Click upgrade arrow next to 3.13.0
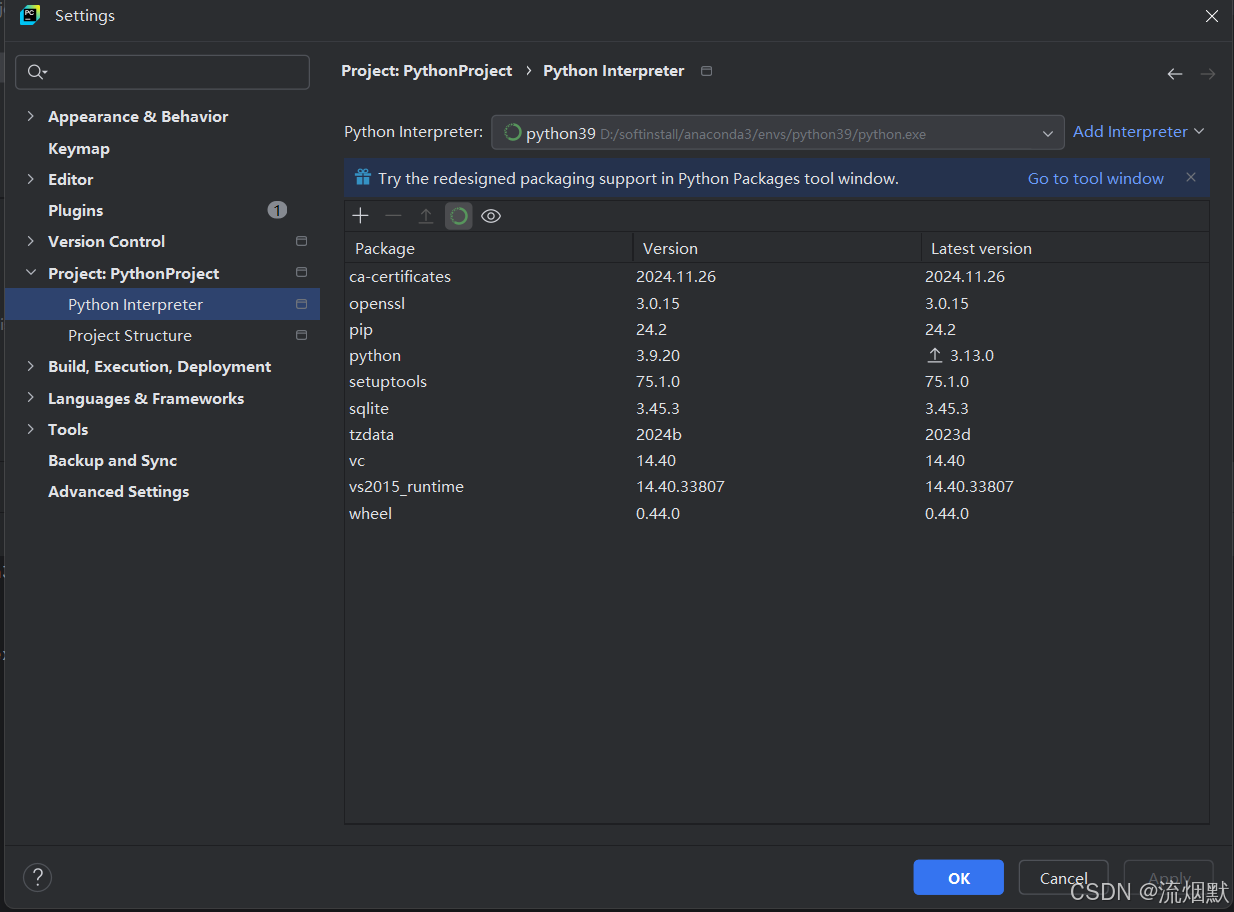 (x=935, y=355)
